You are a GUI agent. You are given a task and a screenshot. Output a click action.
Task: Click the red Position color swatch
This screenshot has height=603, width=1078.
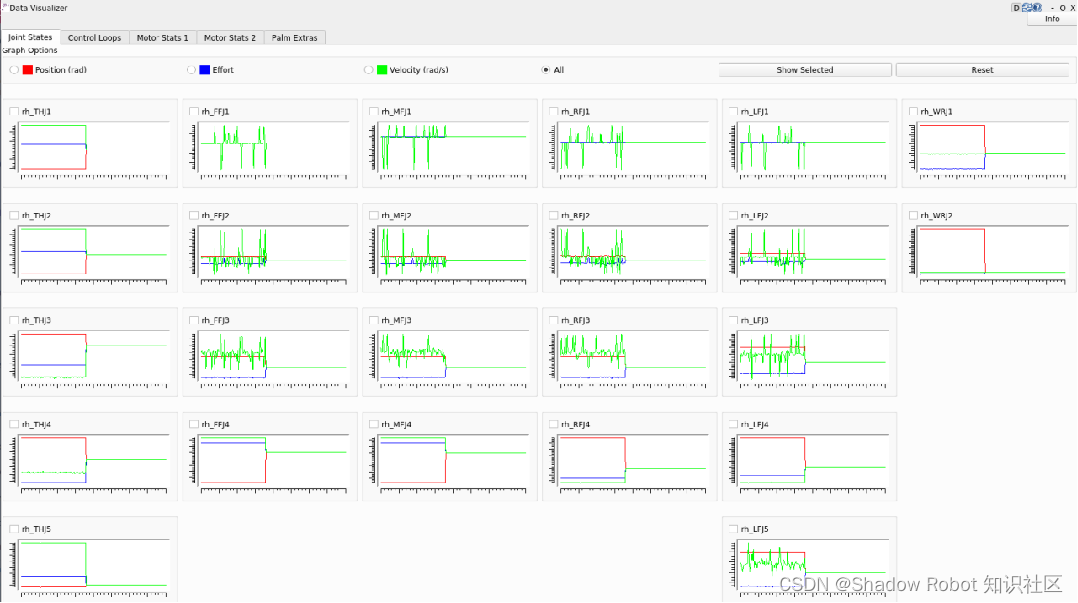click(28, 70)
